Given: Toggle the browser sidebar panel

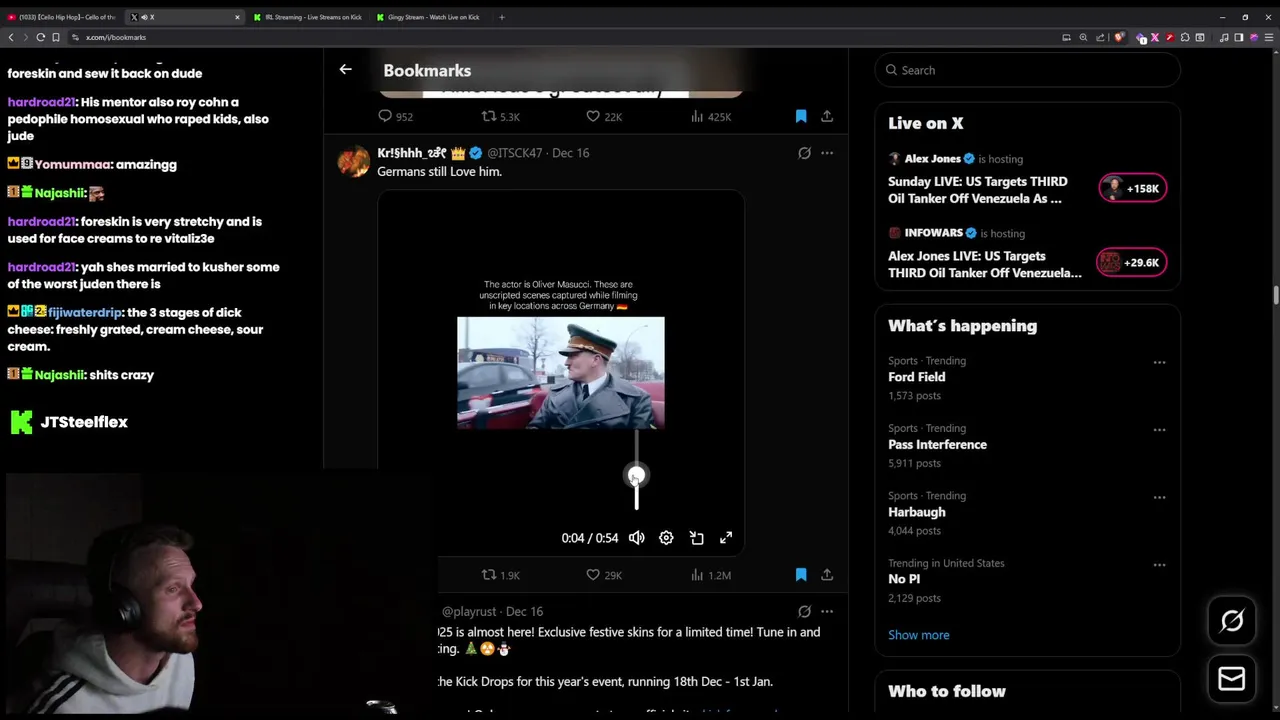Looking at the screenshot, I should pyautogui.click(x=1239, y=37).
